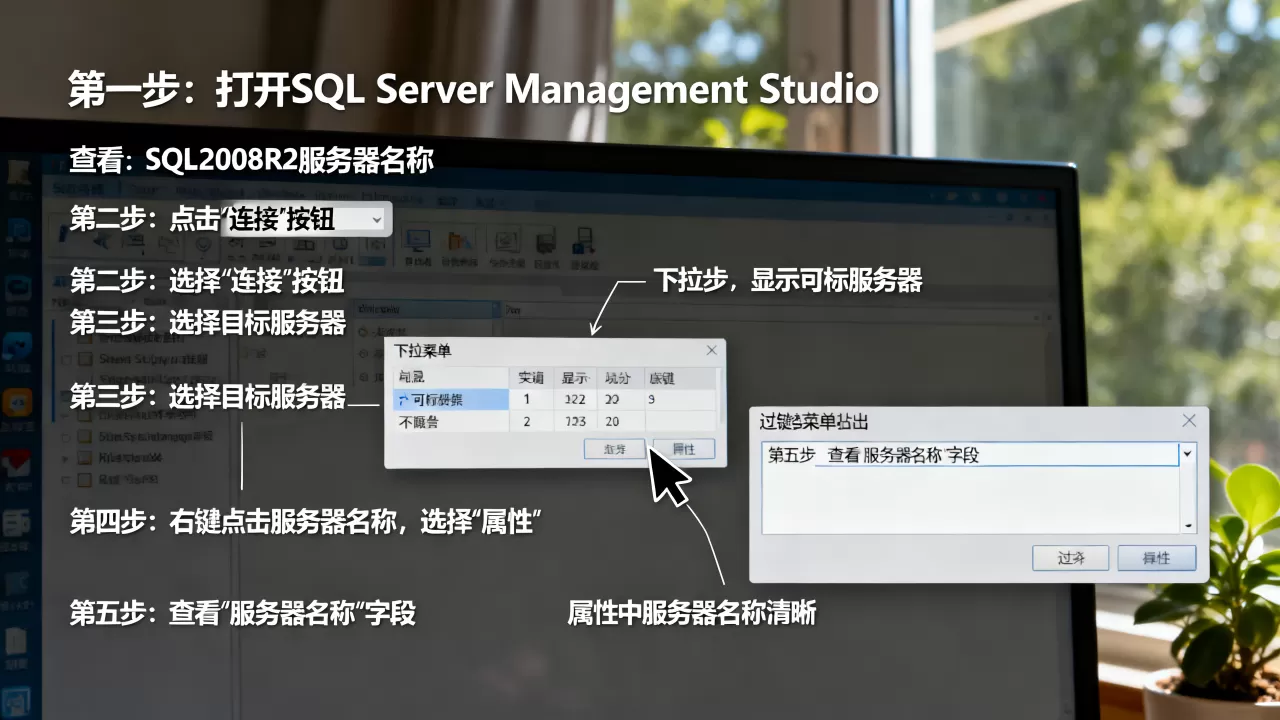Click the 属性 button in right dialog
The height and width of the screenshot is (720, 1280).
point(1156,558)
